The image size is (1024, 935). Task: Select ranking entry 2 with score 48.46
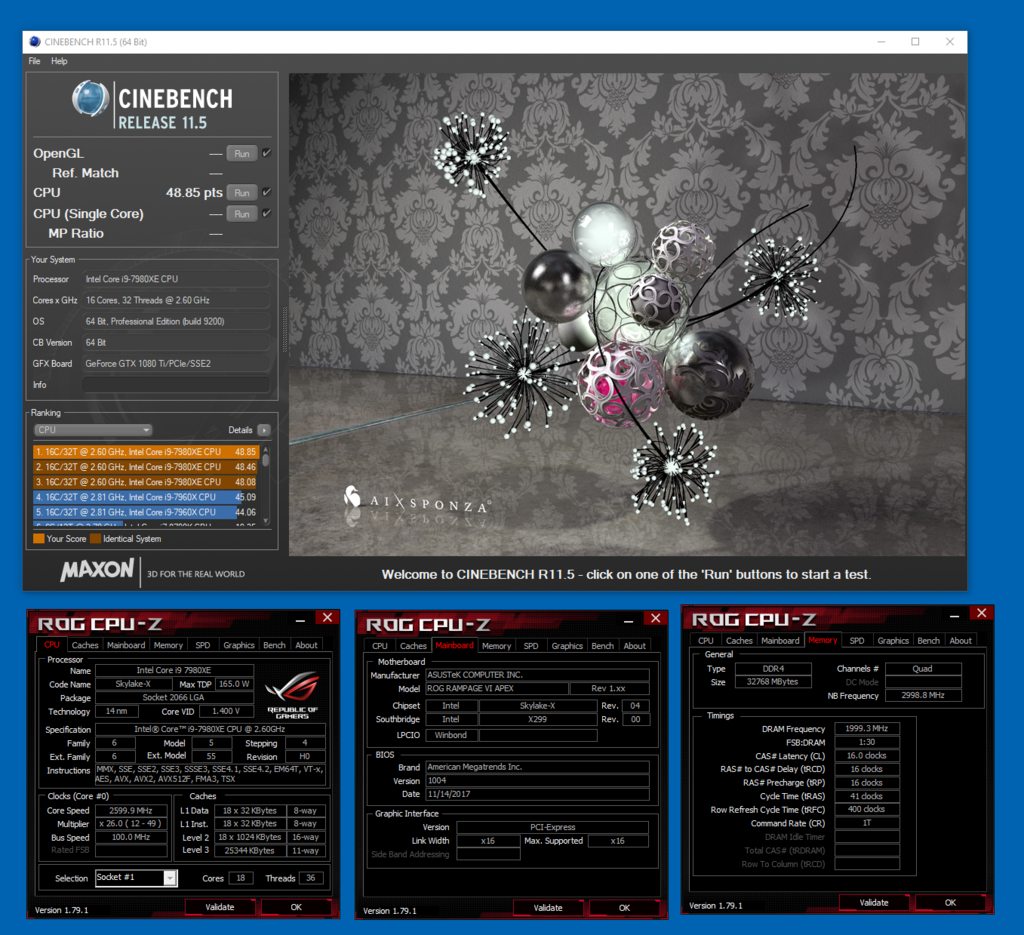tap(146, 467)
